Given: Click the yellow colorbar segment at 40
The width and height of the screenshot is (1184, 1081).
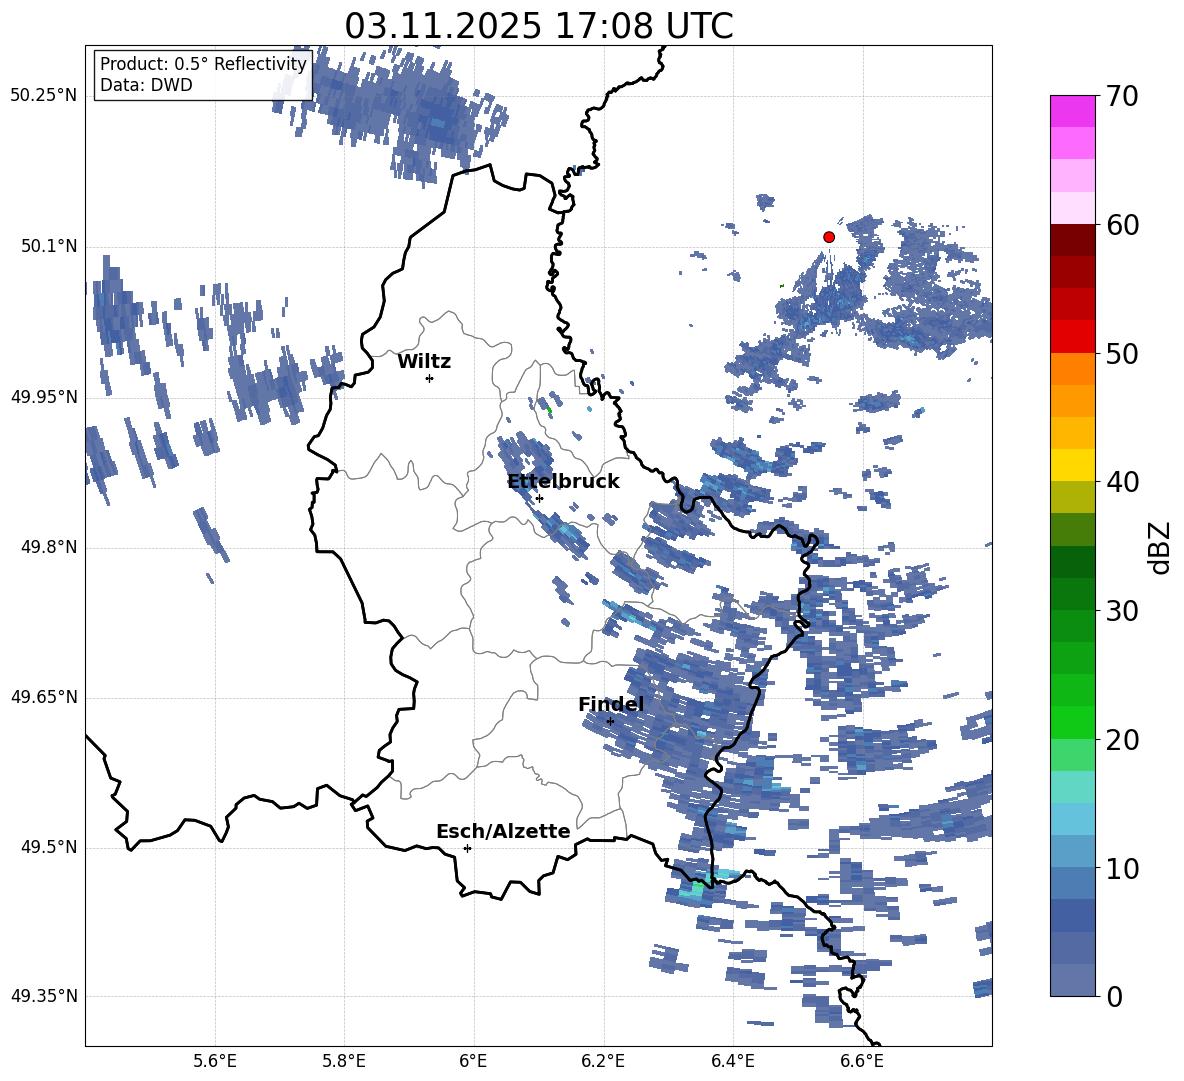Looking at the screenshot, I should pyautogui.click(x=1072, y=465).
